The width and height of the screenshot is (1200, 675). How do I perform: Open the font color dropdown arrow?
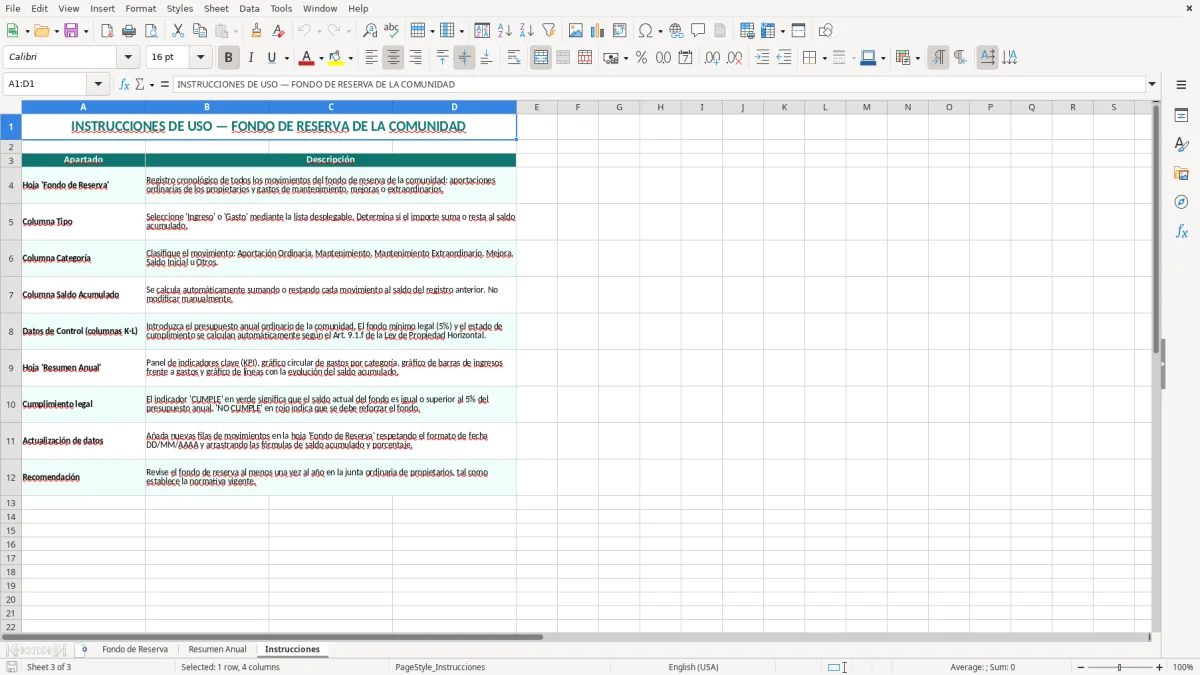click(320, 58)
